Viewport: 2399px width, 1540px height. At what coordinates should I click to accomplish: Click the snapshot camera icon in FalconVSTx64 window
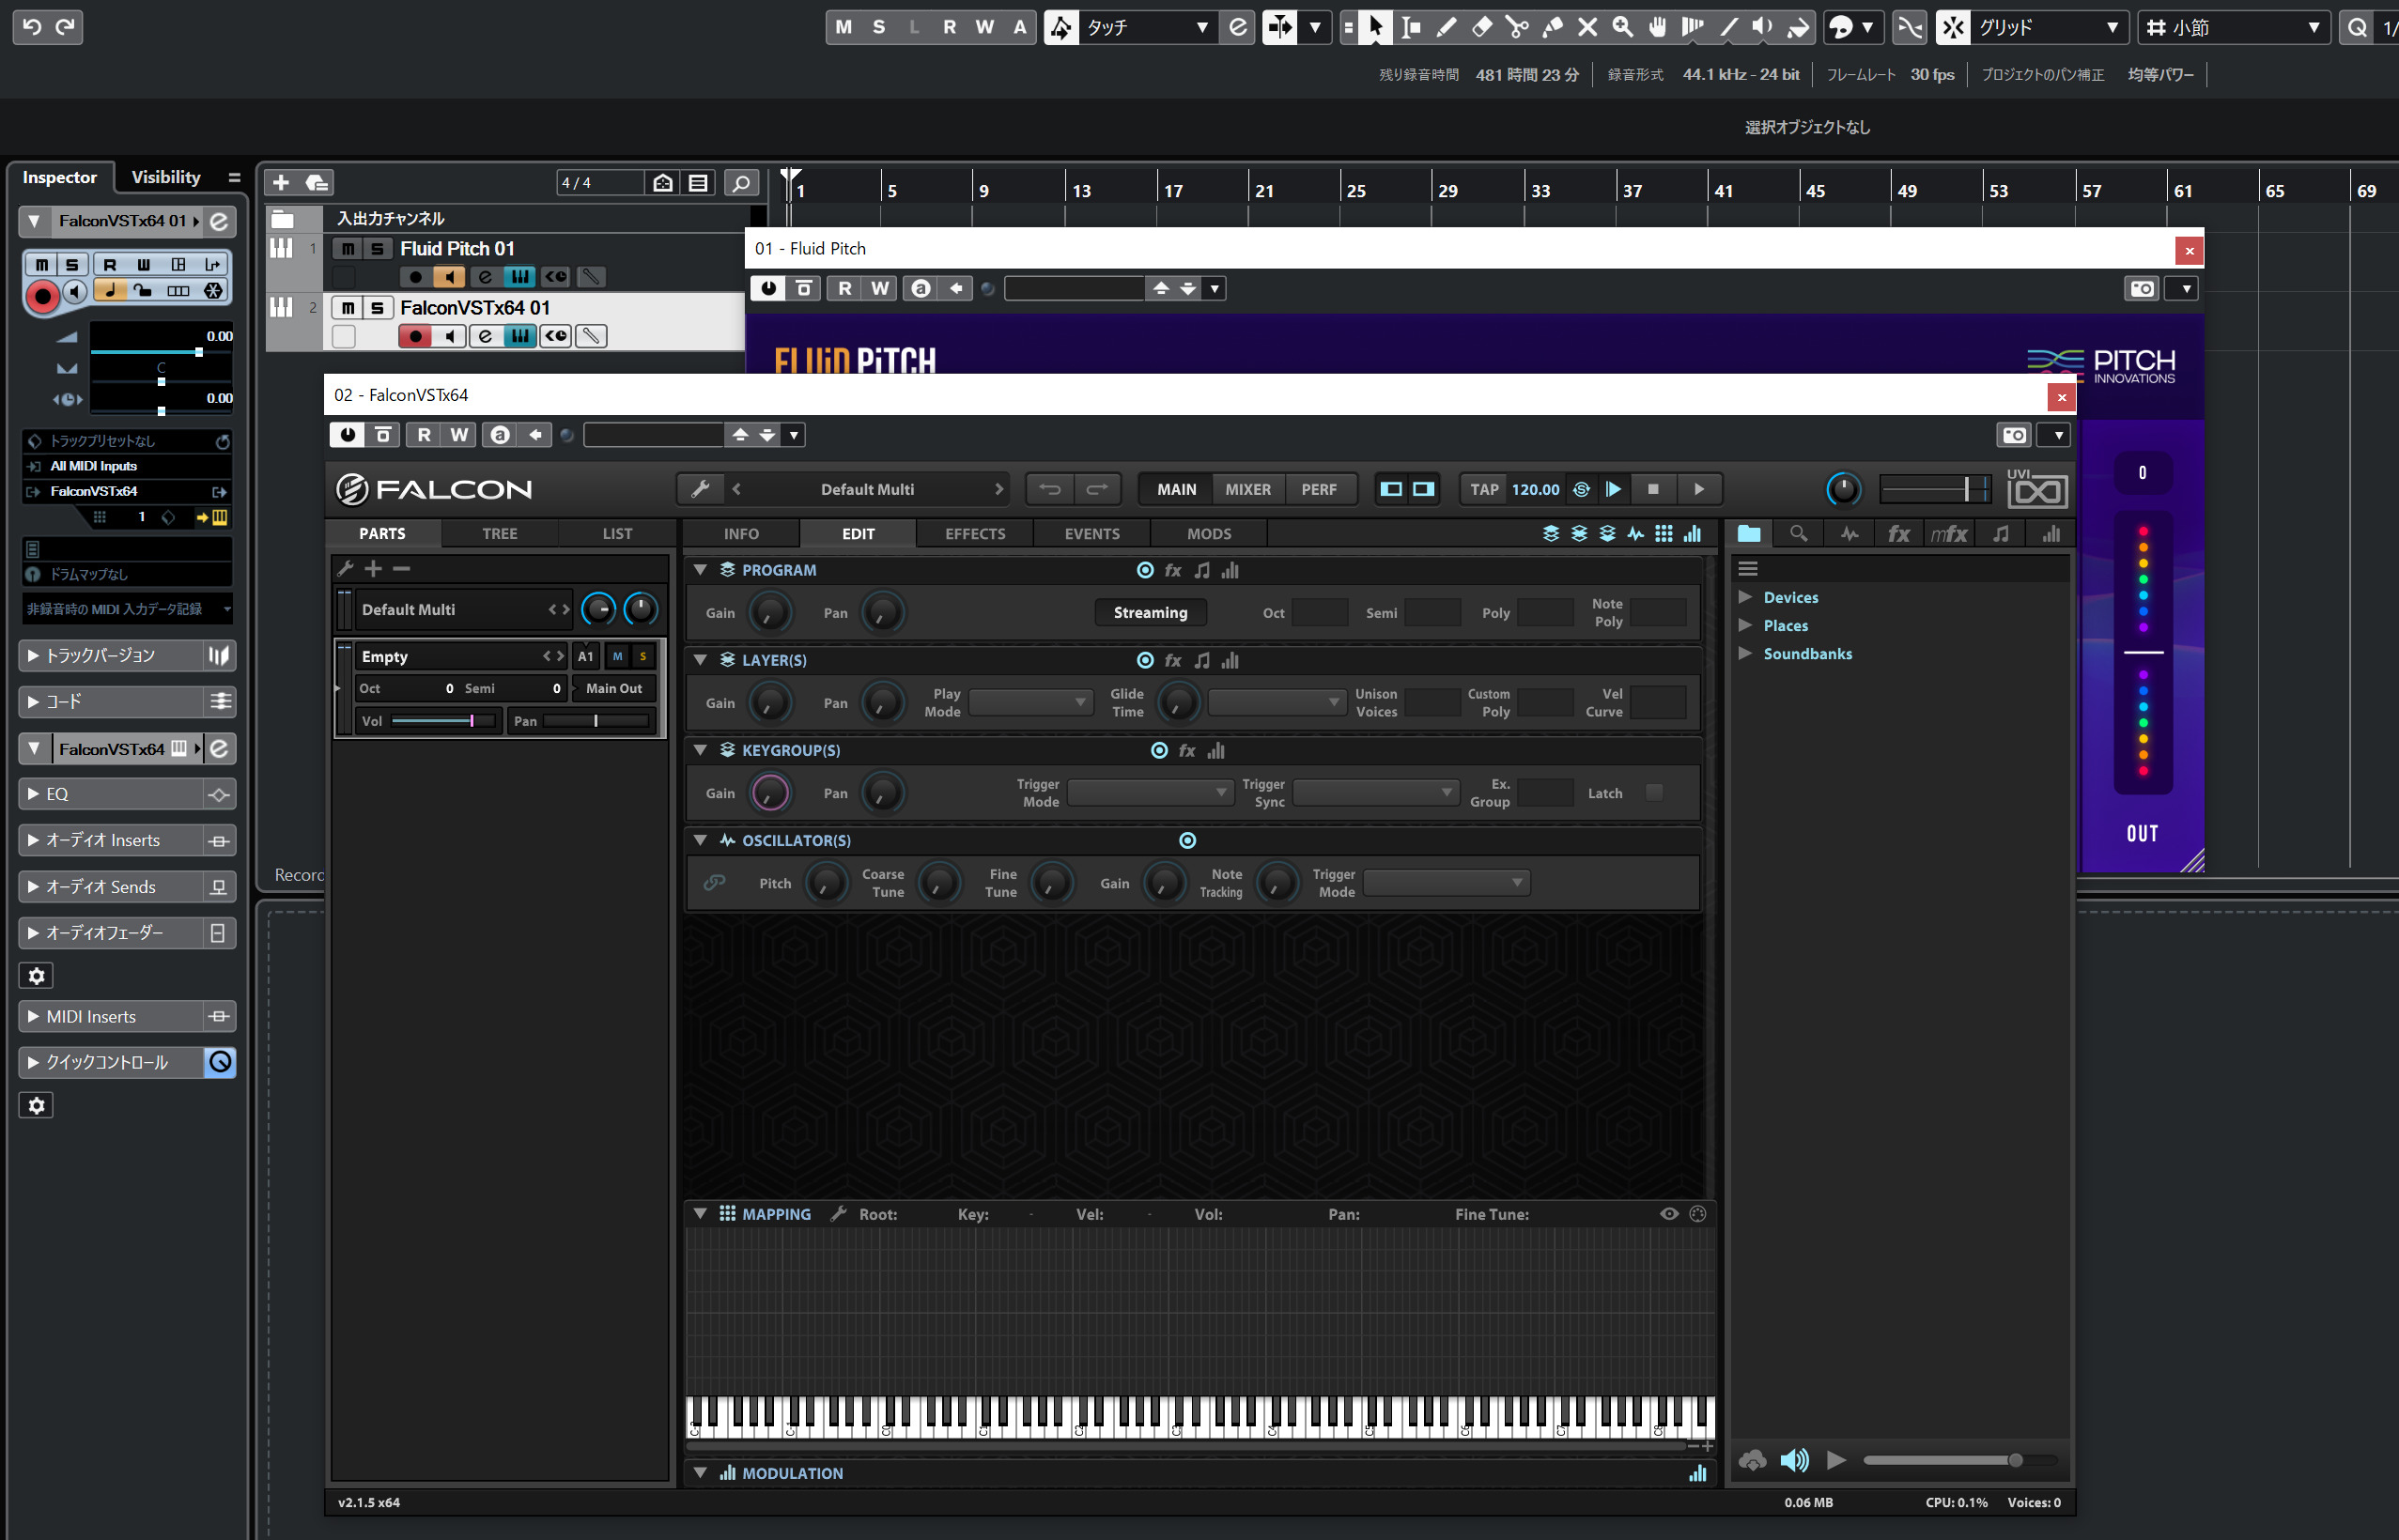point(2014,435)
